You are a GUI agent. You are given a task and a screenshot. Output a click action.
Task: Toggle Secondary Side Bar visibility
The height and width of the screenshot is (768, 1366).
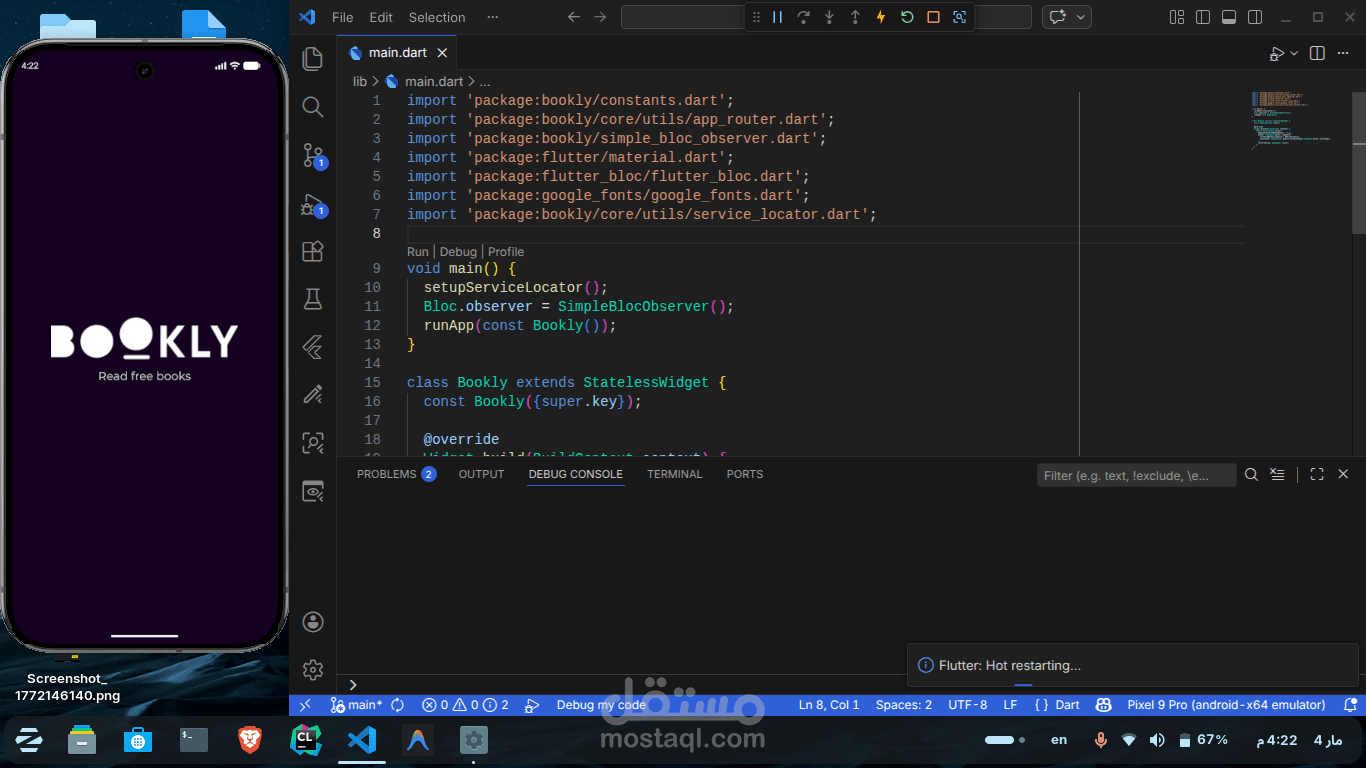point(1255,17)
